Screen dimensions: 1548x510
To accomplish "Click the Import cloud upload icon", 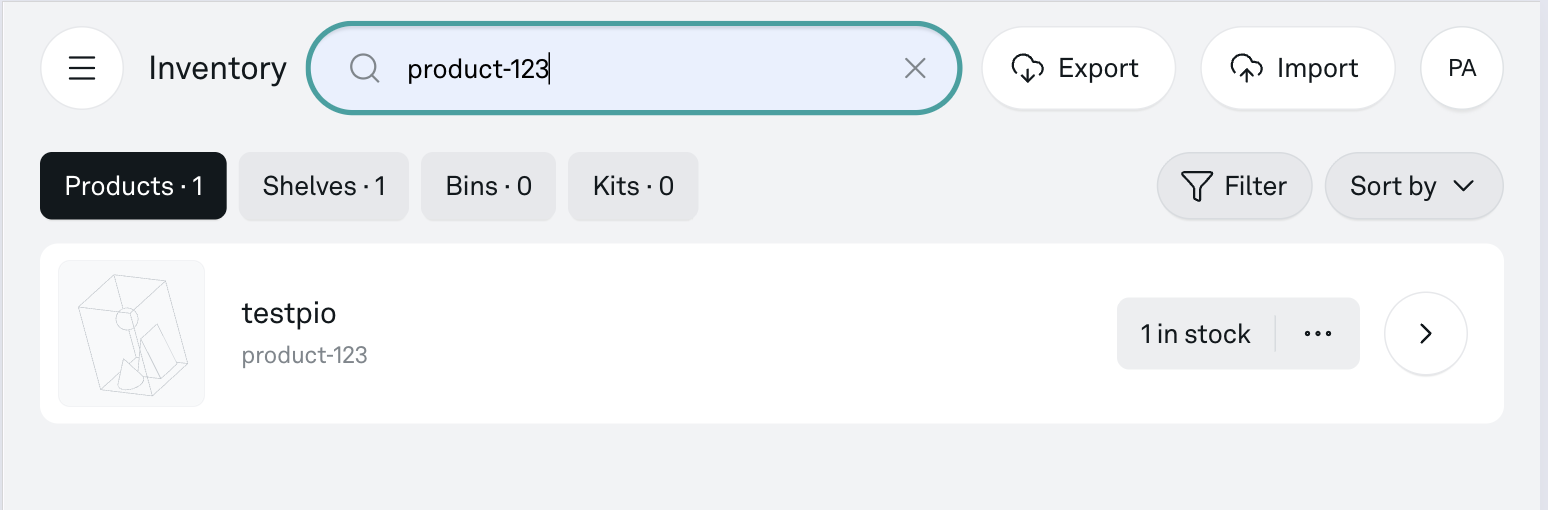I will click(x=1246, y=68).
